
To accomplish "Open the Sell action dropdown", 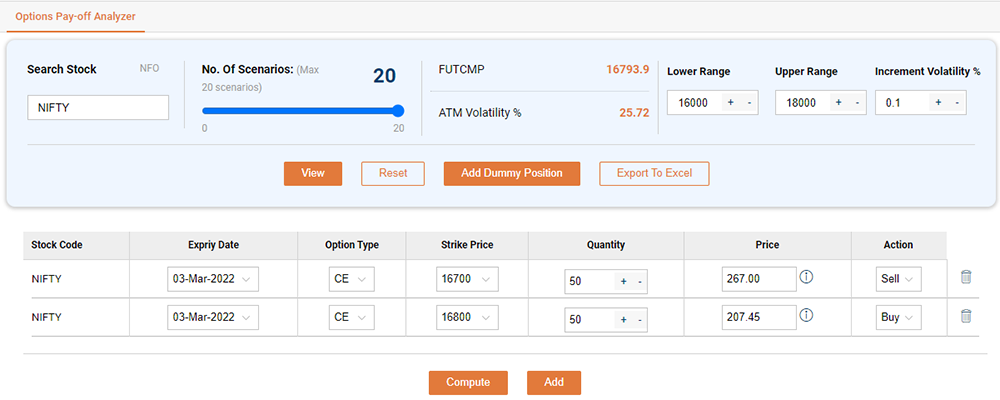I will tap(897, 279).
